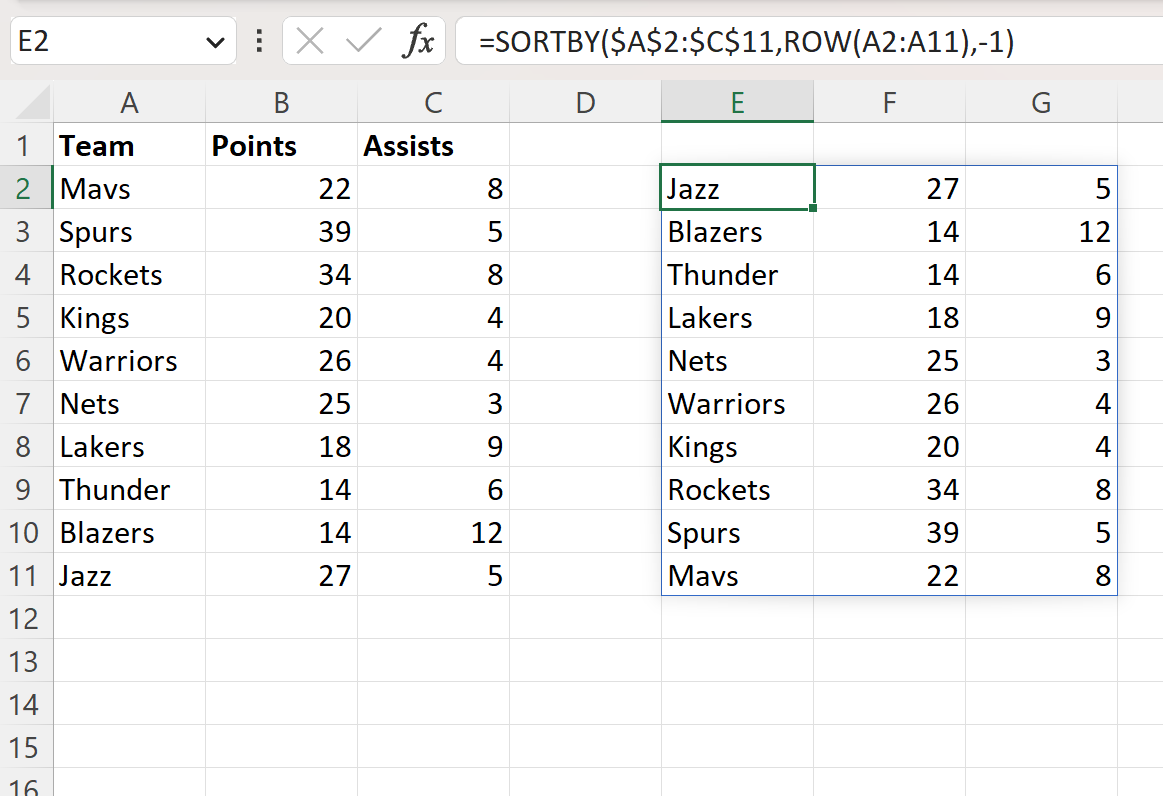
Task: Click into the SORTBY formula bar
Action: tap(808, 41)
